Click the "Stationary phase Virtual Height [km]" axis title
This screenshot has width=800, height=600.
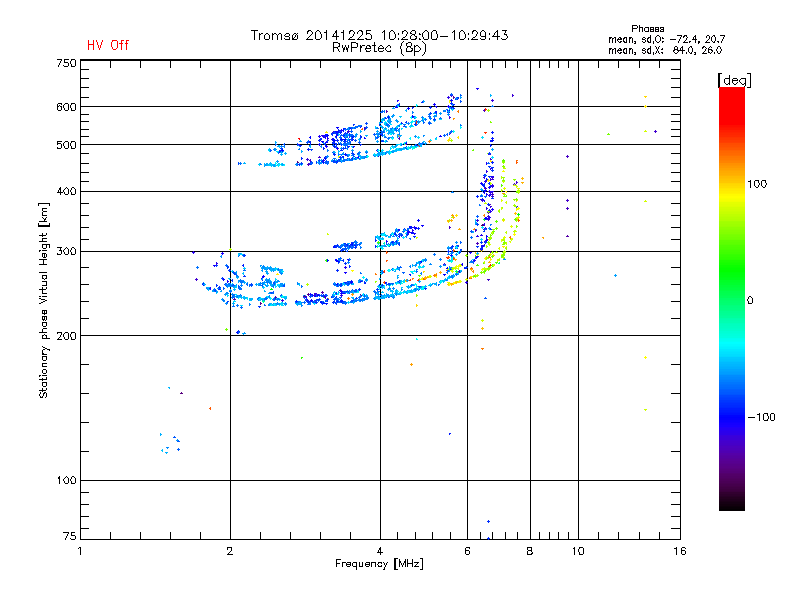[44, 300]
